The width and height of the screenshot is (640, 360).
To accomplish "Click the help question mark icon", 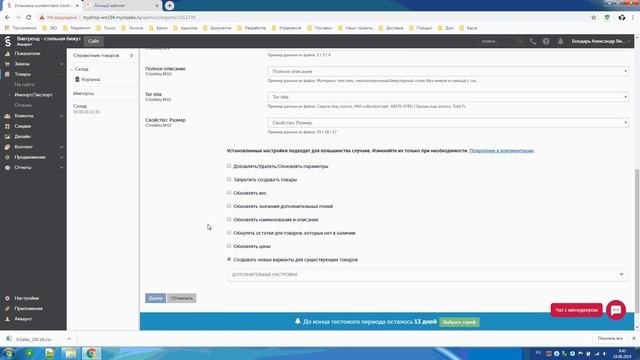I will (x=546, y=41).
